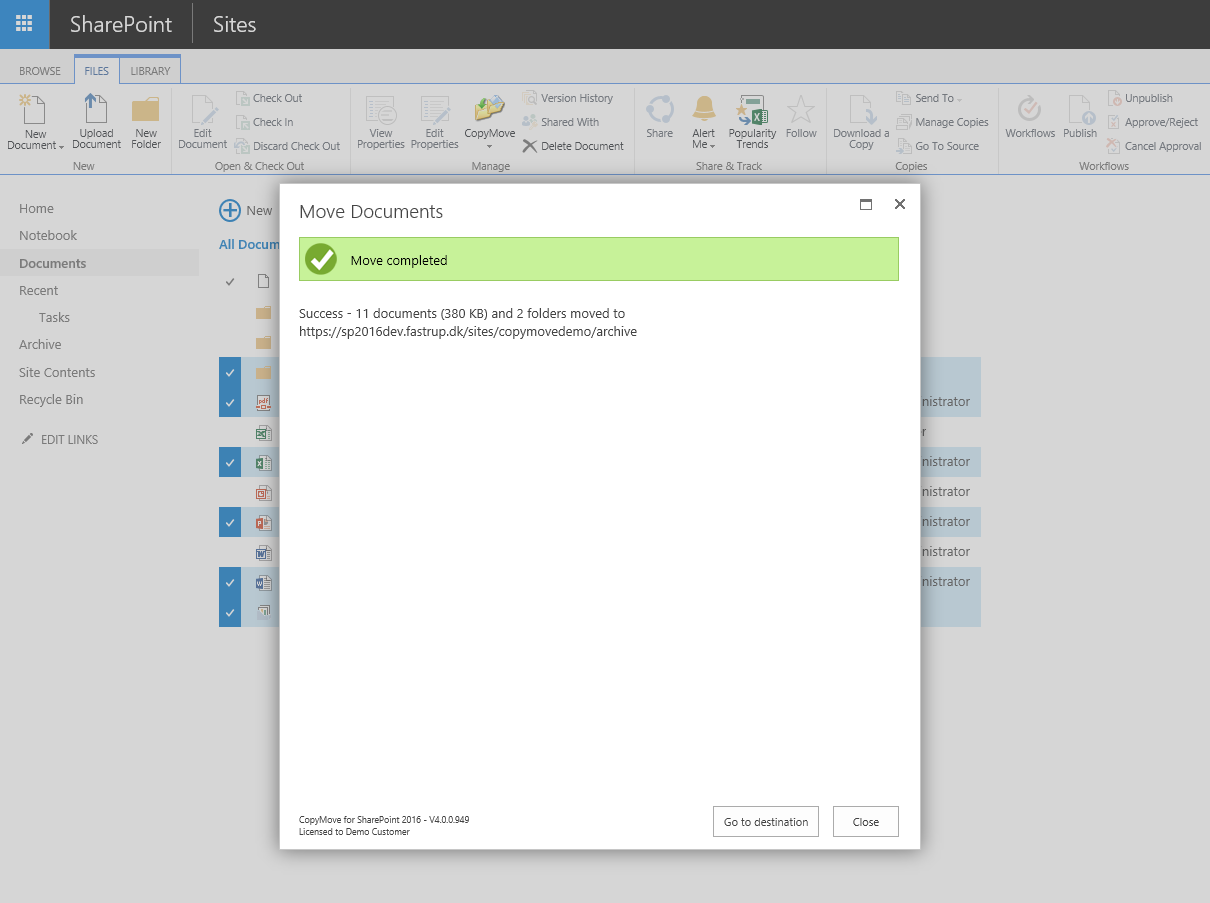Open Notebook in the left navigation
Image resolution: width=1210 pixels, height=903 pixels.
click(x=48, y=235)
